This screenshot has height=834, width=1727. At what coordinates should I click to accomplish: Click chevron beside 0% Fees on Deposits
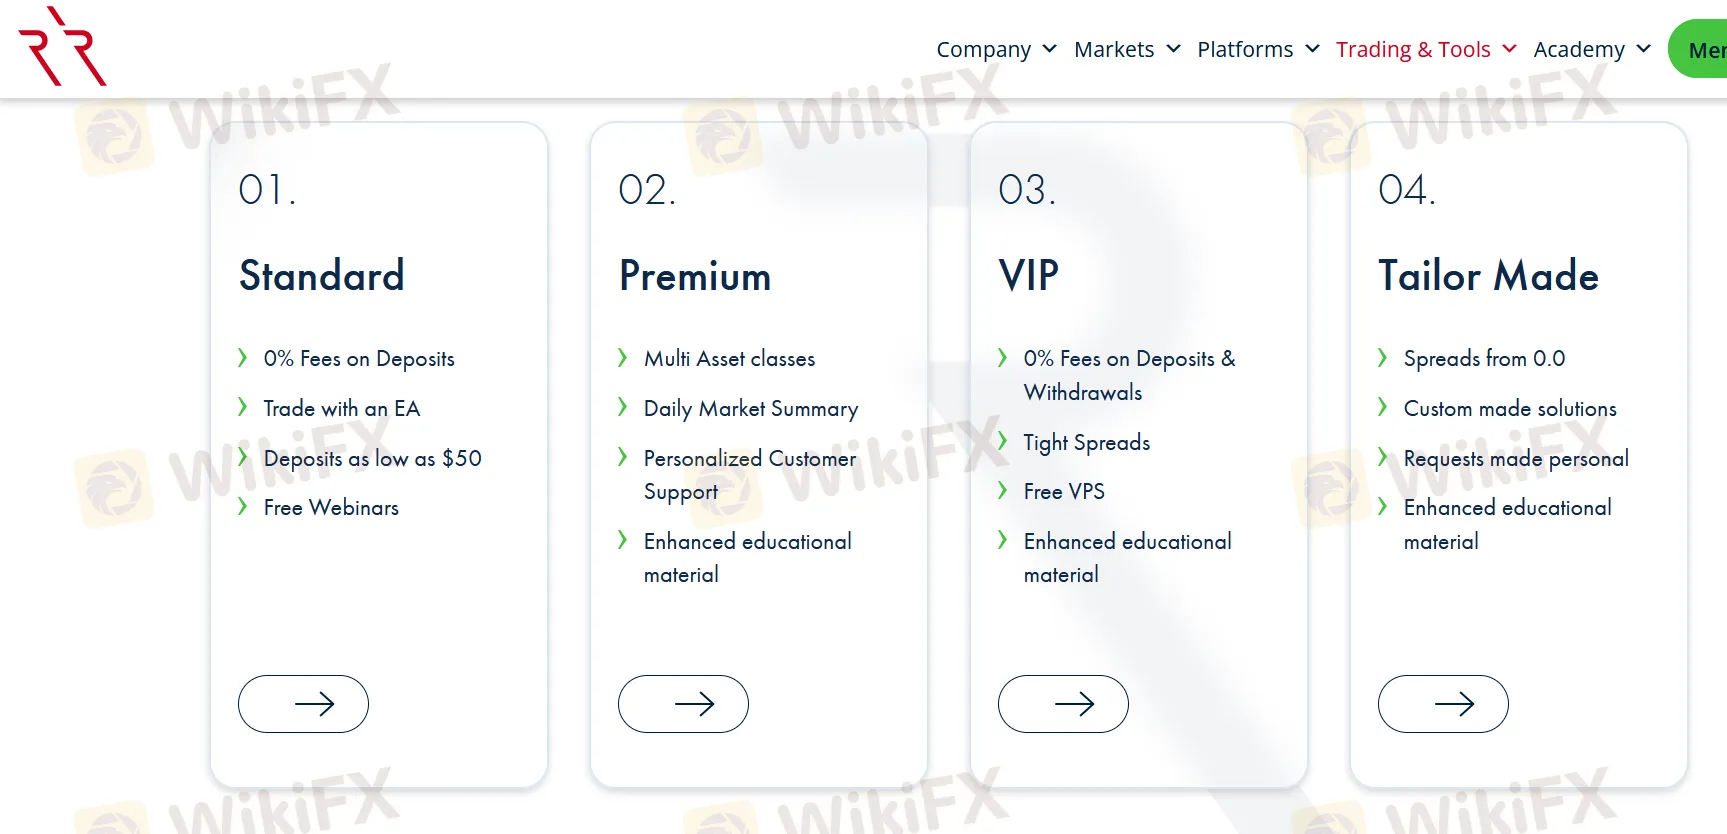click(242, 358)
